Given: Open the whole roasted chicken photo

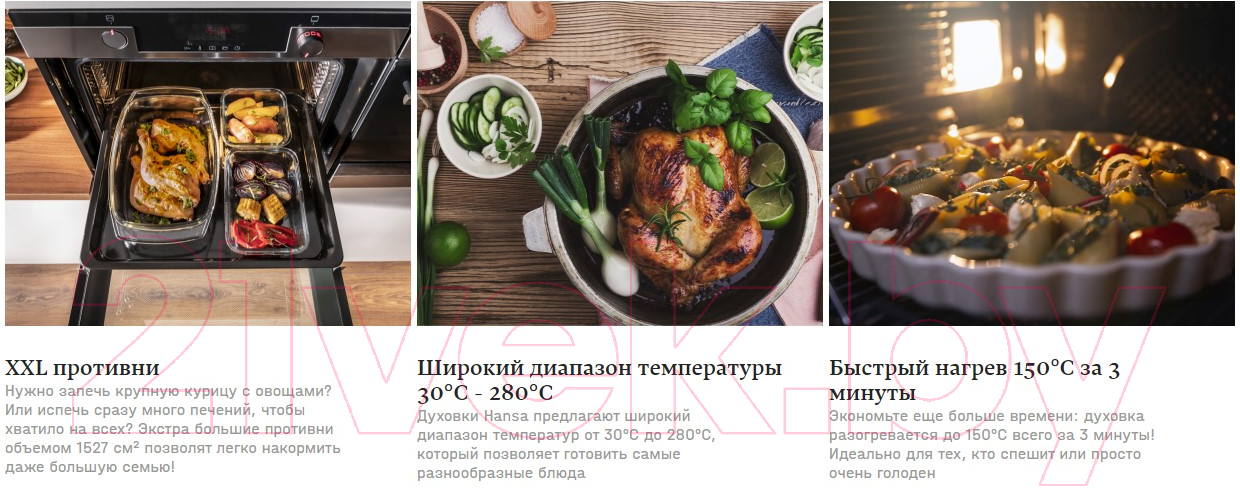Looking at the screenshot, I should click(x=620, y=163).
